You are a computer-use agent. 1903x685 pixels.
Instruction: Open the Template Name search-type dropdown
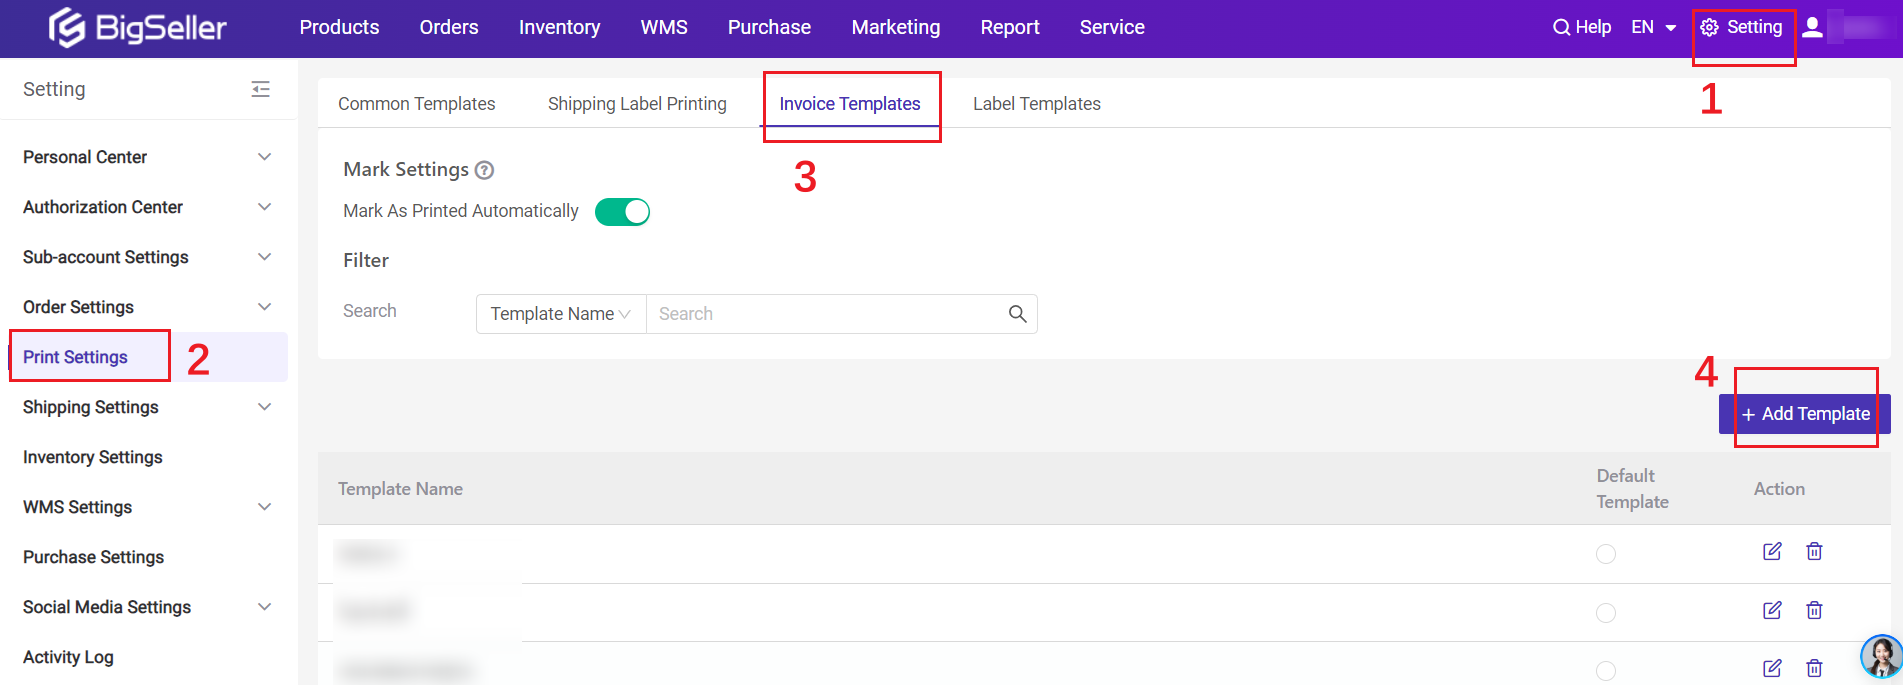561,314
